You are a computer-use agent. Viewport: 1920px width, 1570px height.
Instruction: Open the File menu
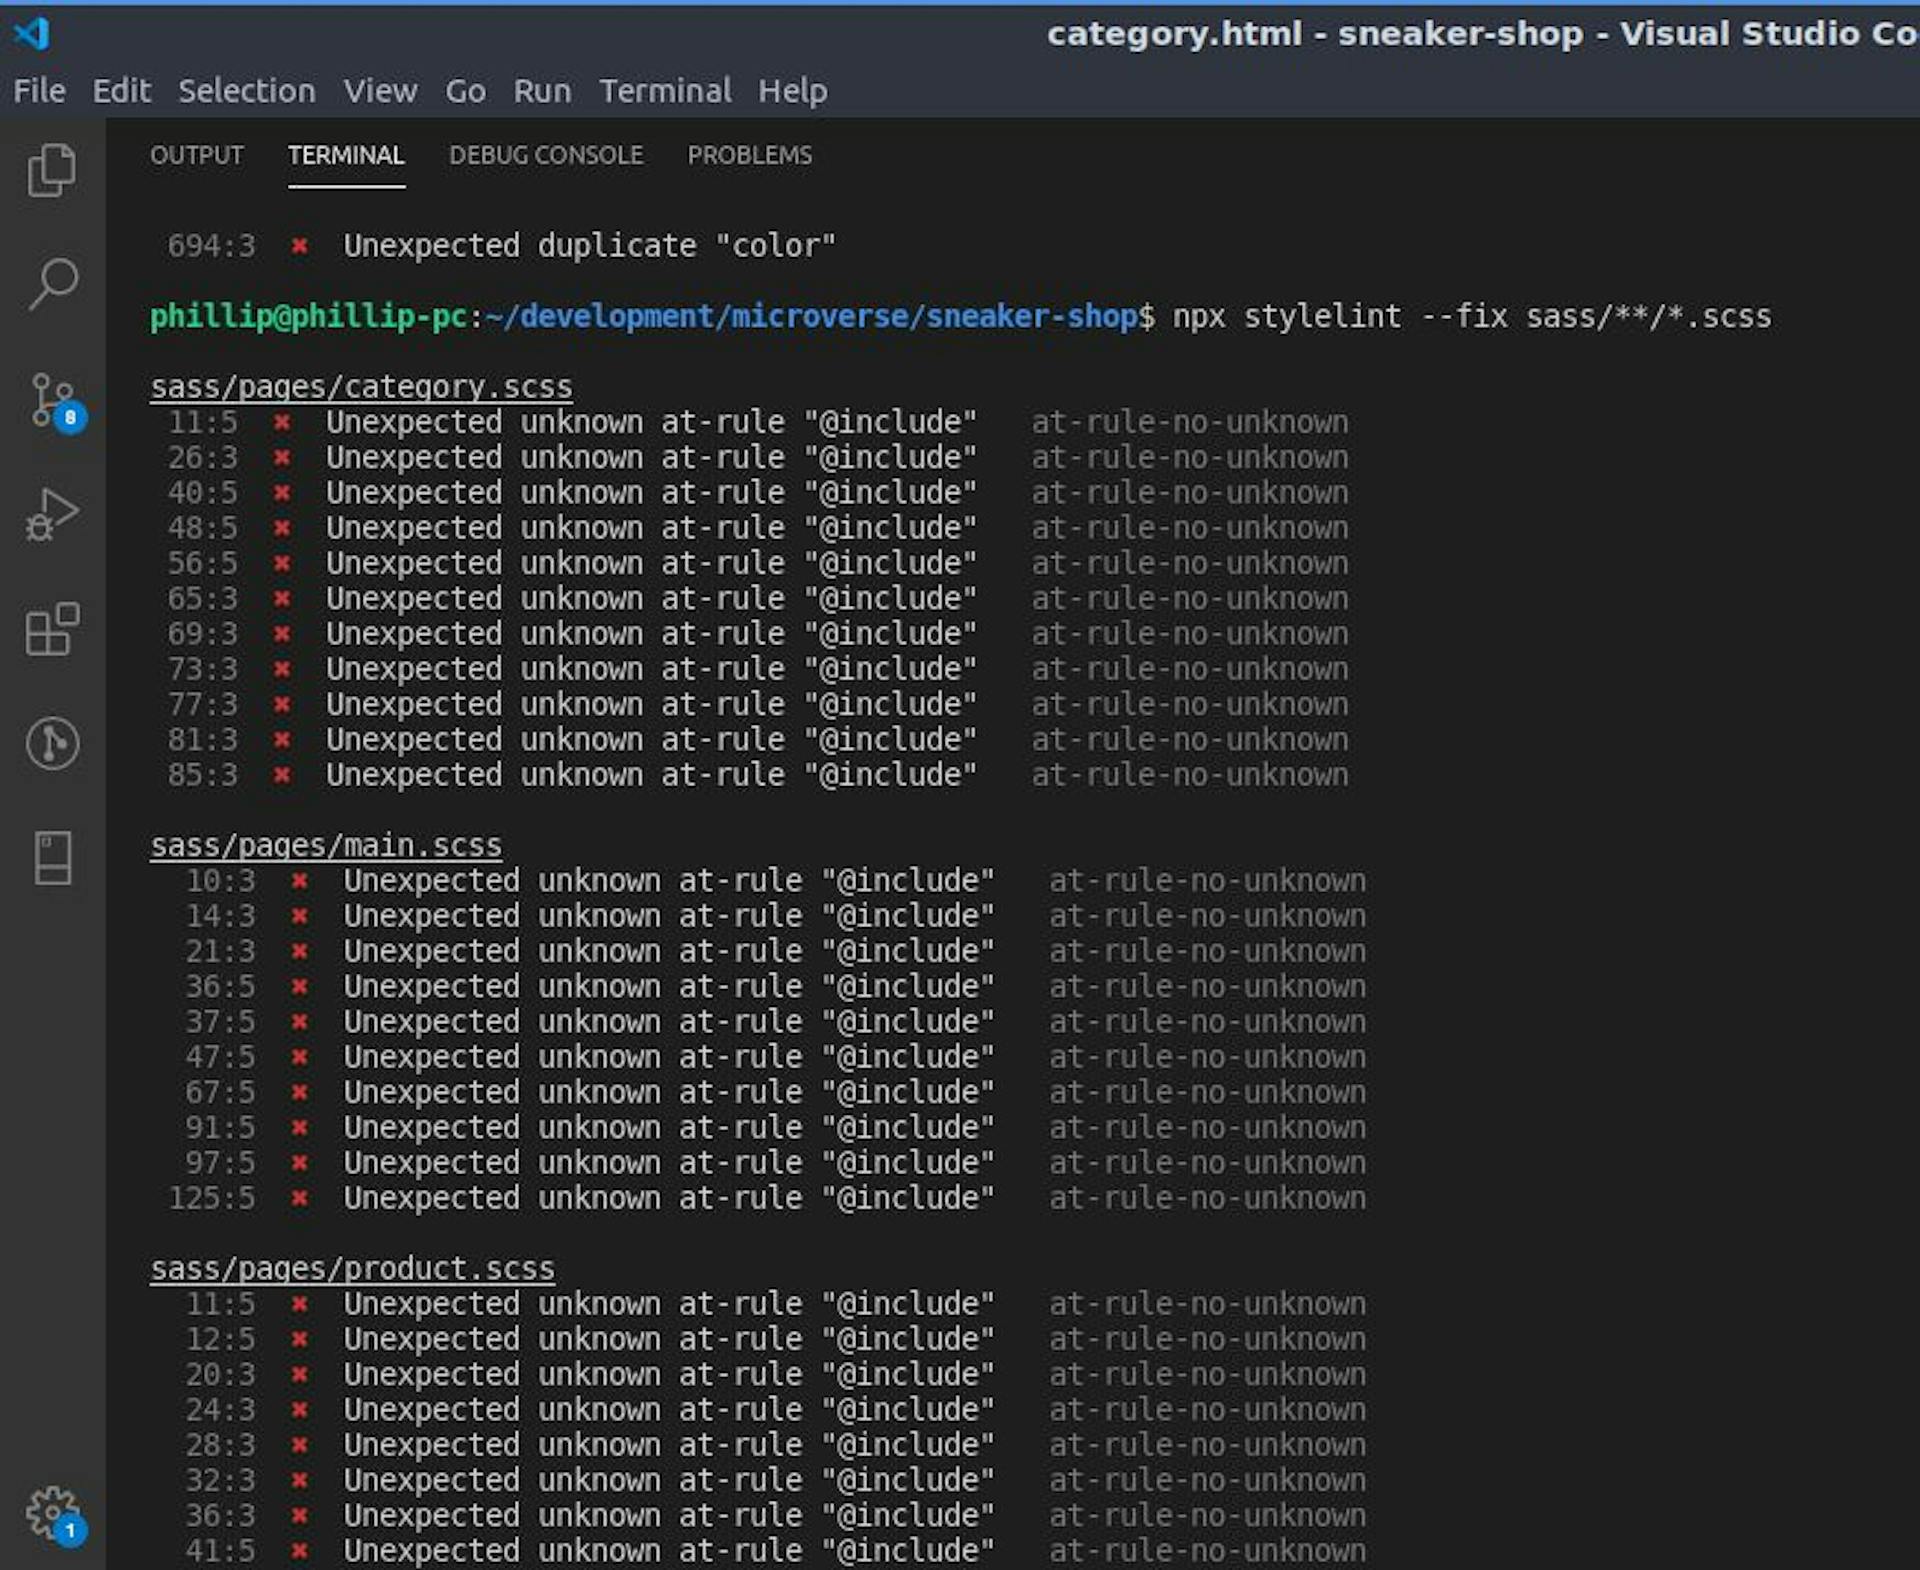(x=39, y=91)
